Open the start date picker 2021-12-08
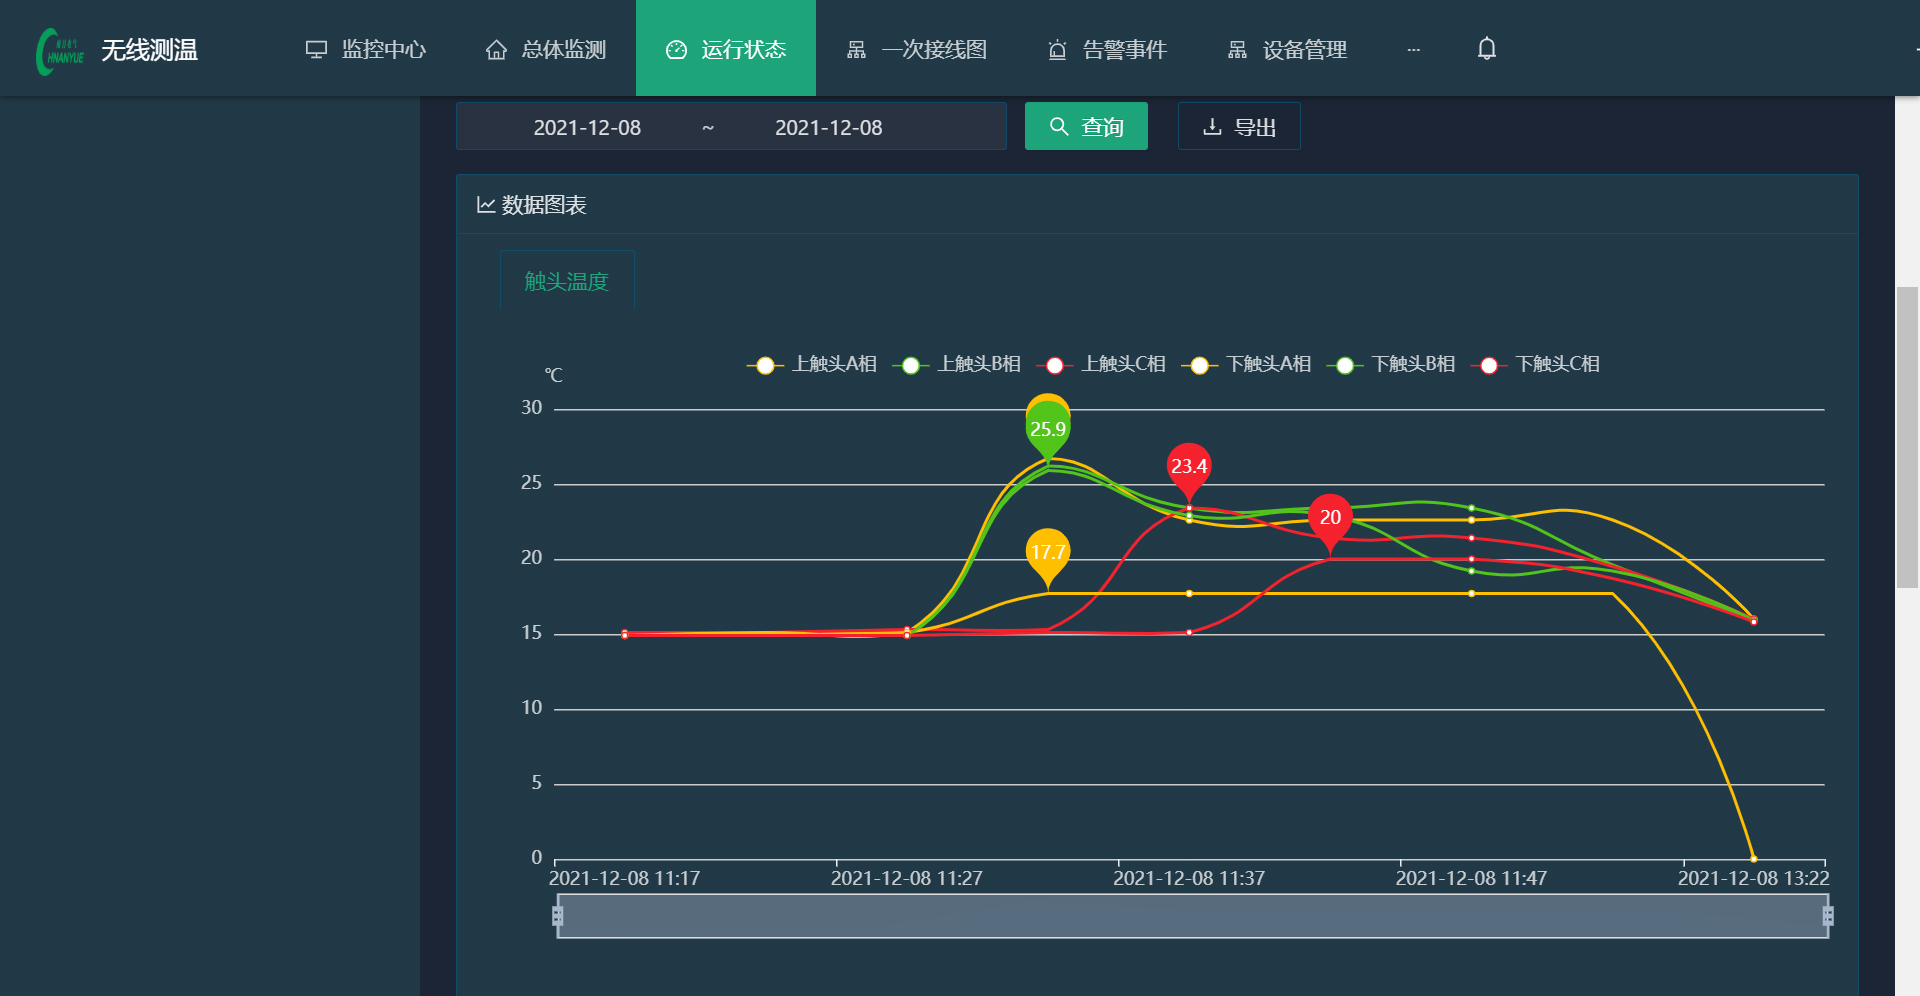The width and height of the screenshot is (1920, 996). coord(587,128)
